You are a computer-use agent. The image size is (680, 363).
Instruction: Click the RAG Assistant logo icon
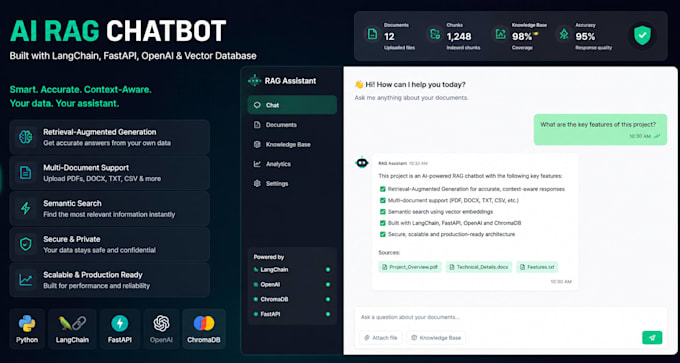[x=254, y=81]
